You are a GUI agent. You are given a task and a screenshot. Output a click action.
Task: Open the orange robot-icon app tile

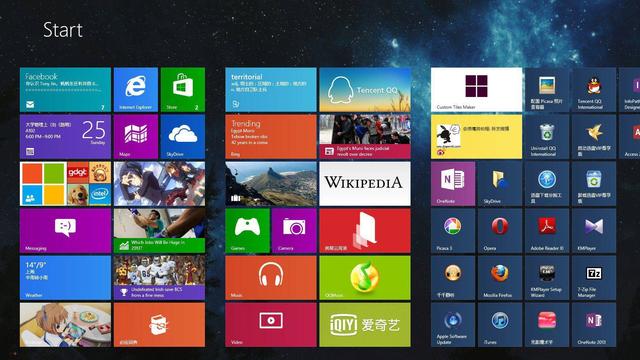[x=160, y=324]
